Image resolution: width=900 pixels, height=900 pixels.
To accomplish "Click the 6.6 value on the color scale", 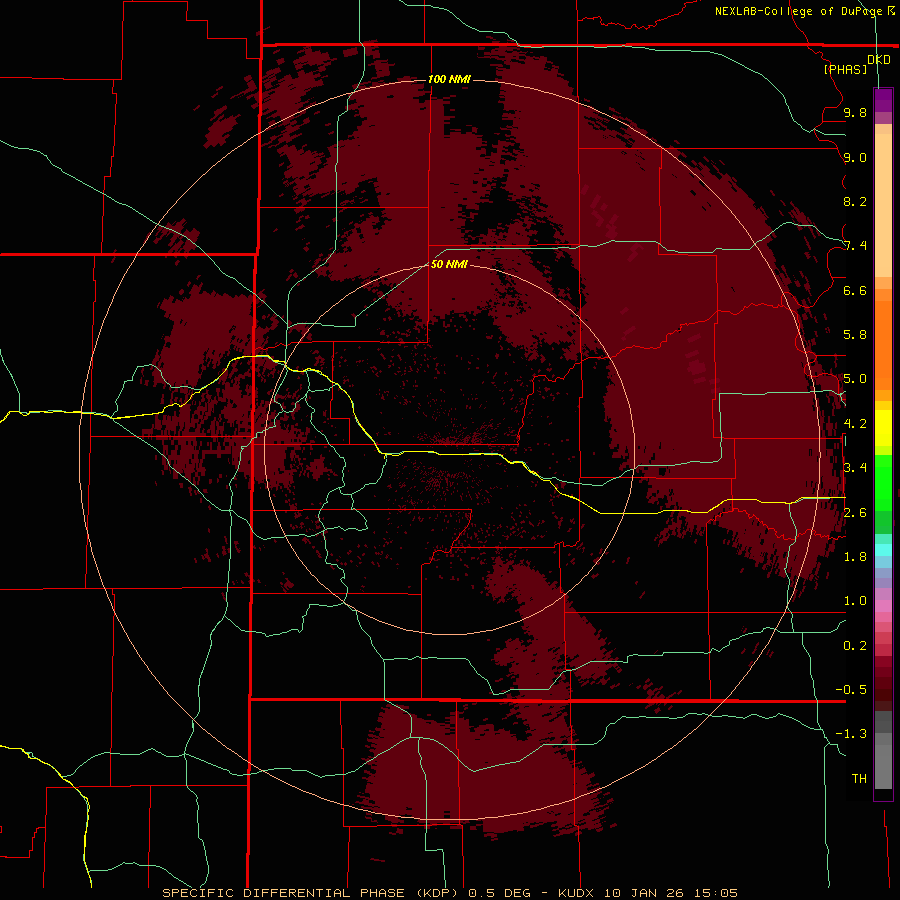I will tap(855, 290).
